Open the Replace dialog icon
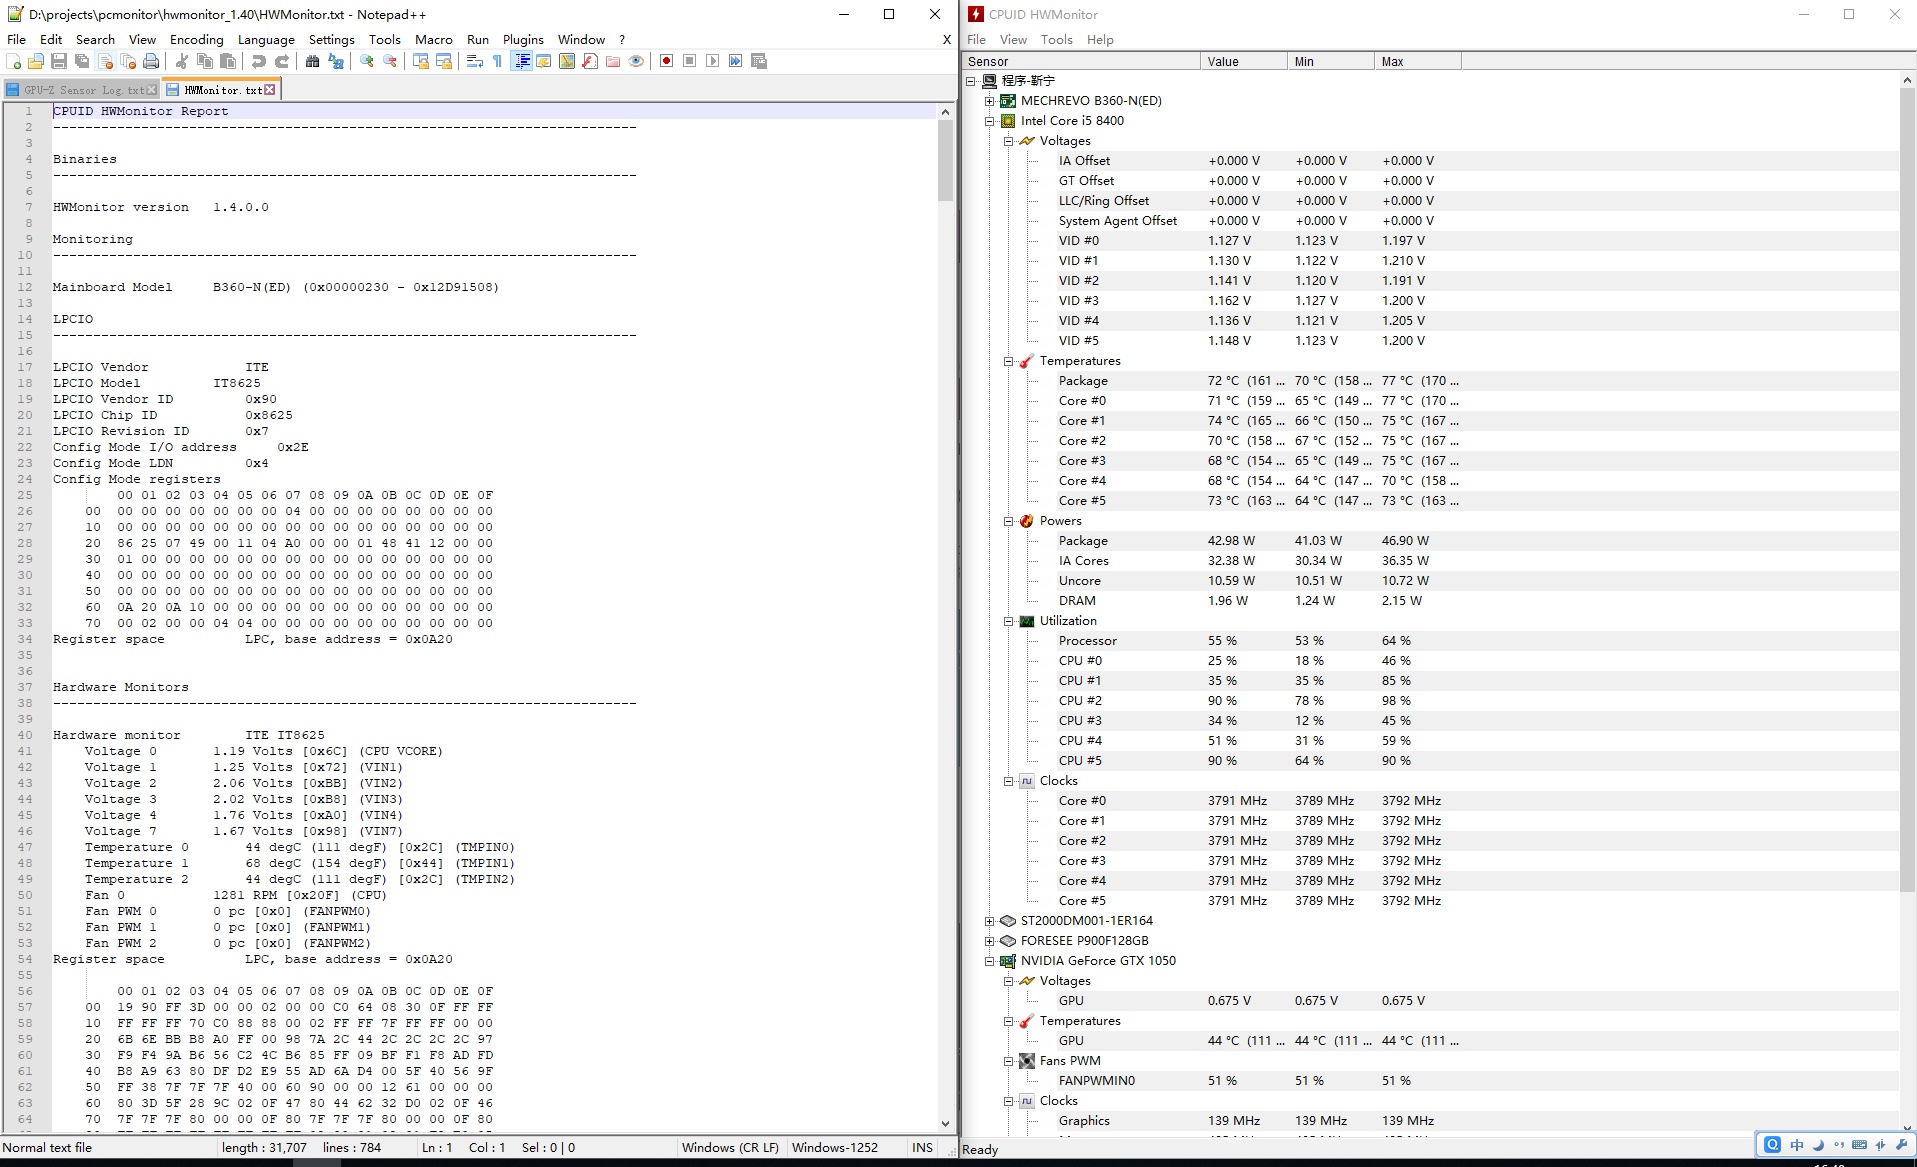Screen dimensions: 1917x1167 click(x=336, y=61)
